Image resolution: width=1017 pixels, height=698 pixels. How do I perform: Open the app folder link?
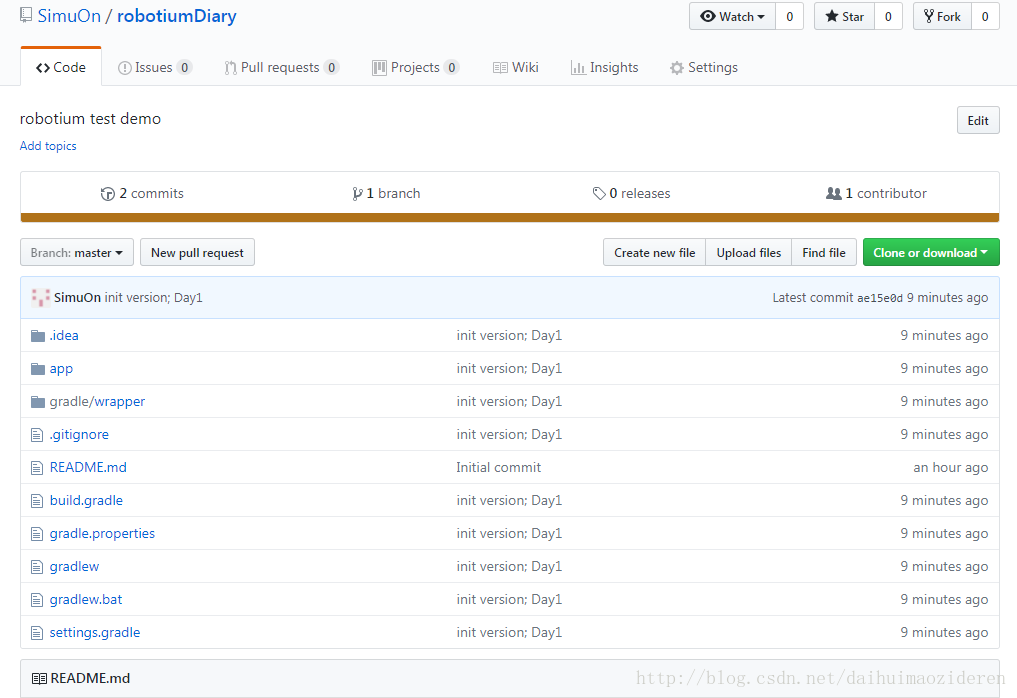61,368
